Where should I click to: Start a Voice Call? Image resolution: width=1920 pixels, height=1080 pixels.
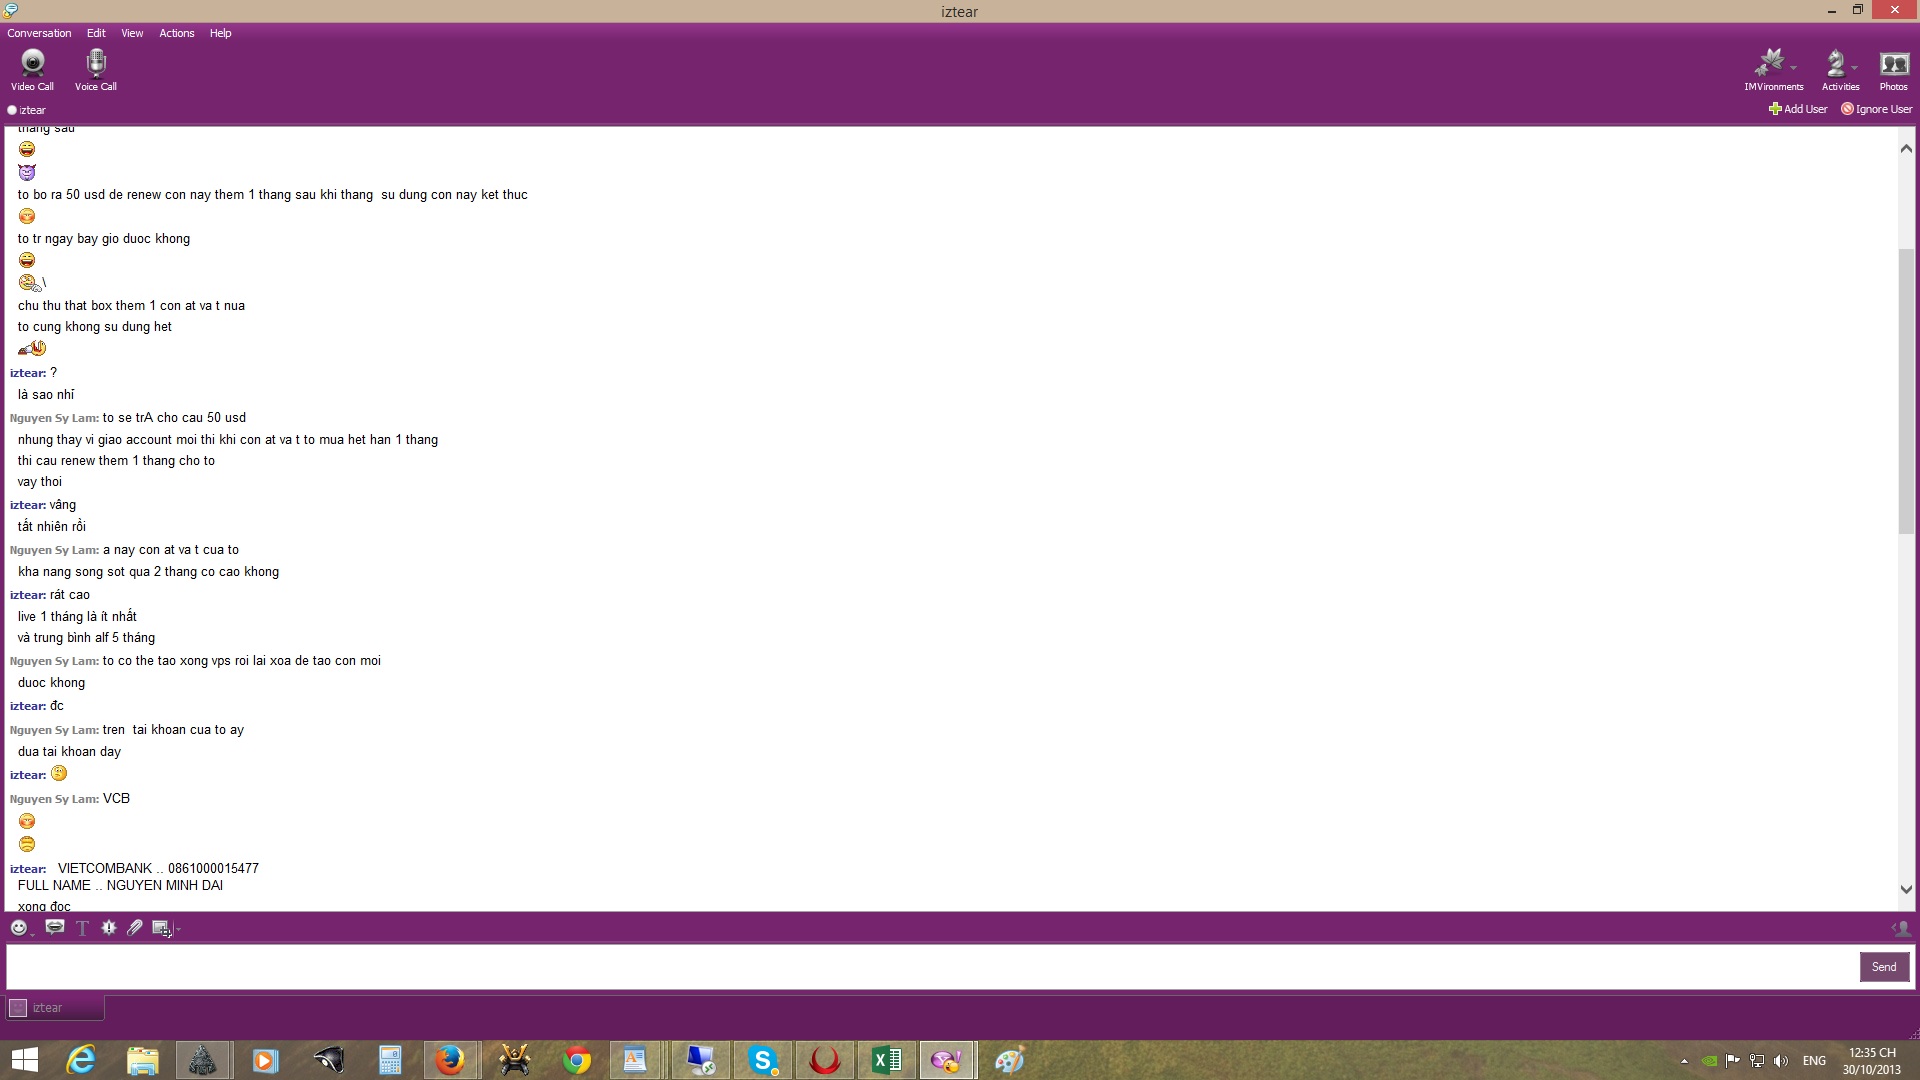[x=96, y=70]
